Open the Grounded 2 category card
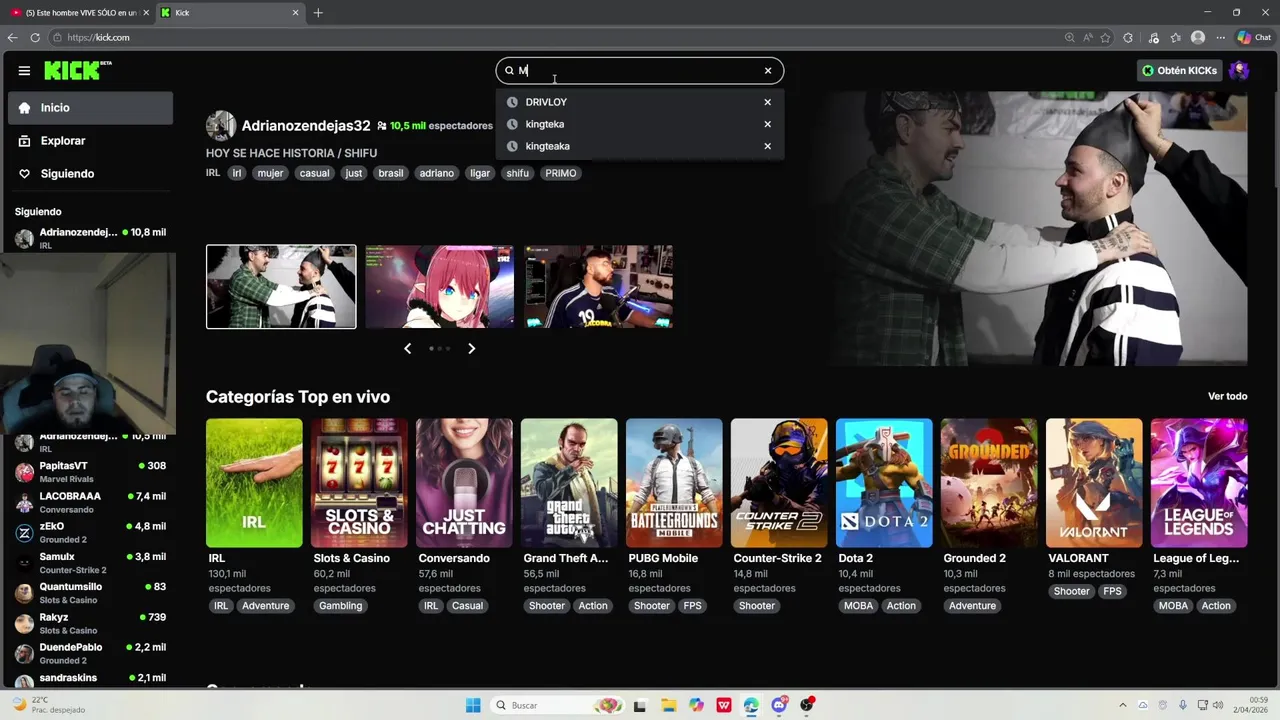The width and height of the screenshot is (1280, 720). [989, 483]
